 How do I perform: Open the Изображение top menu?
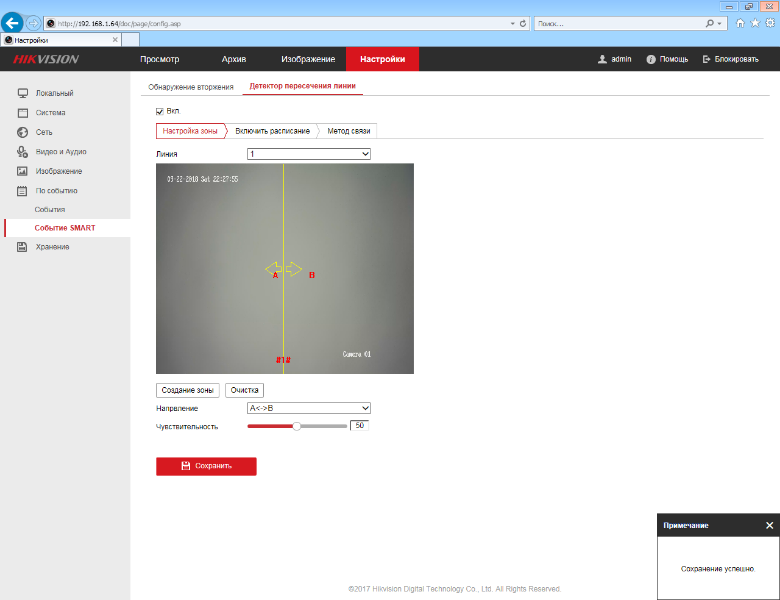(x=308, y=59)
